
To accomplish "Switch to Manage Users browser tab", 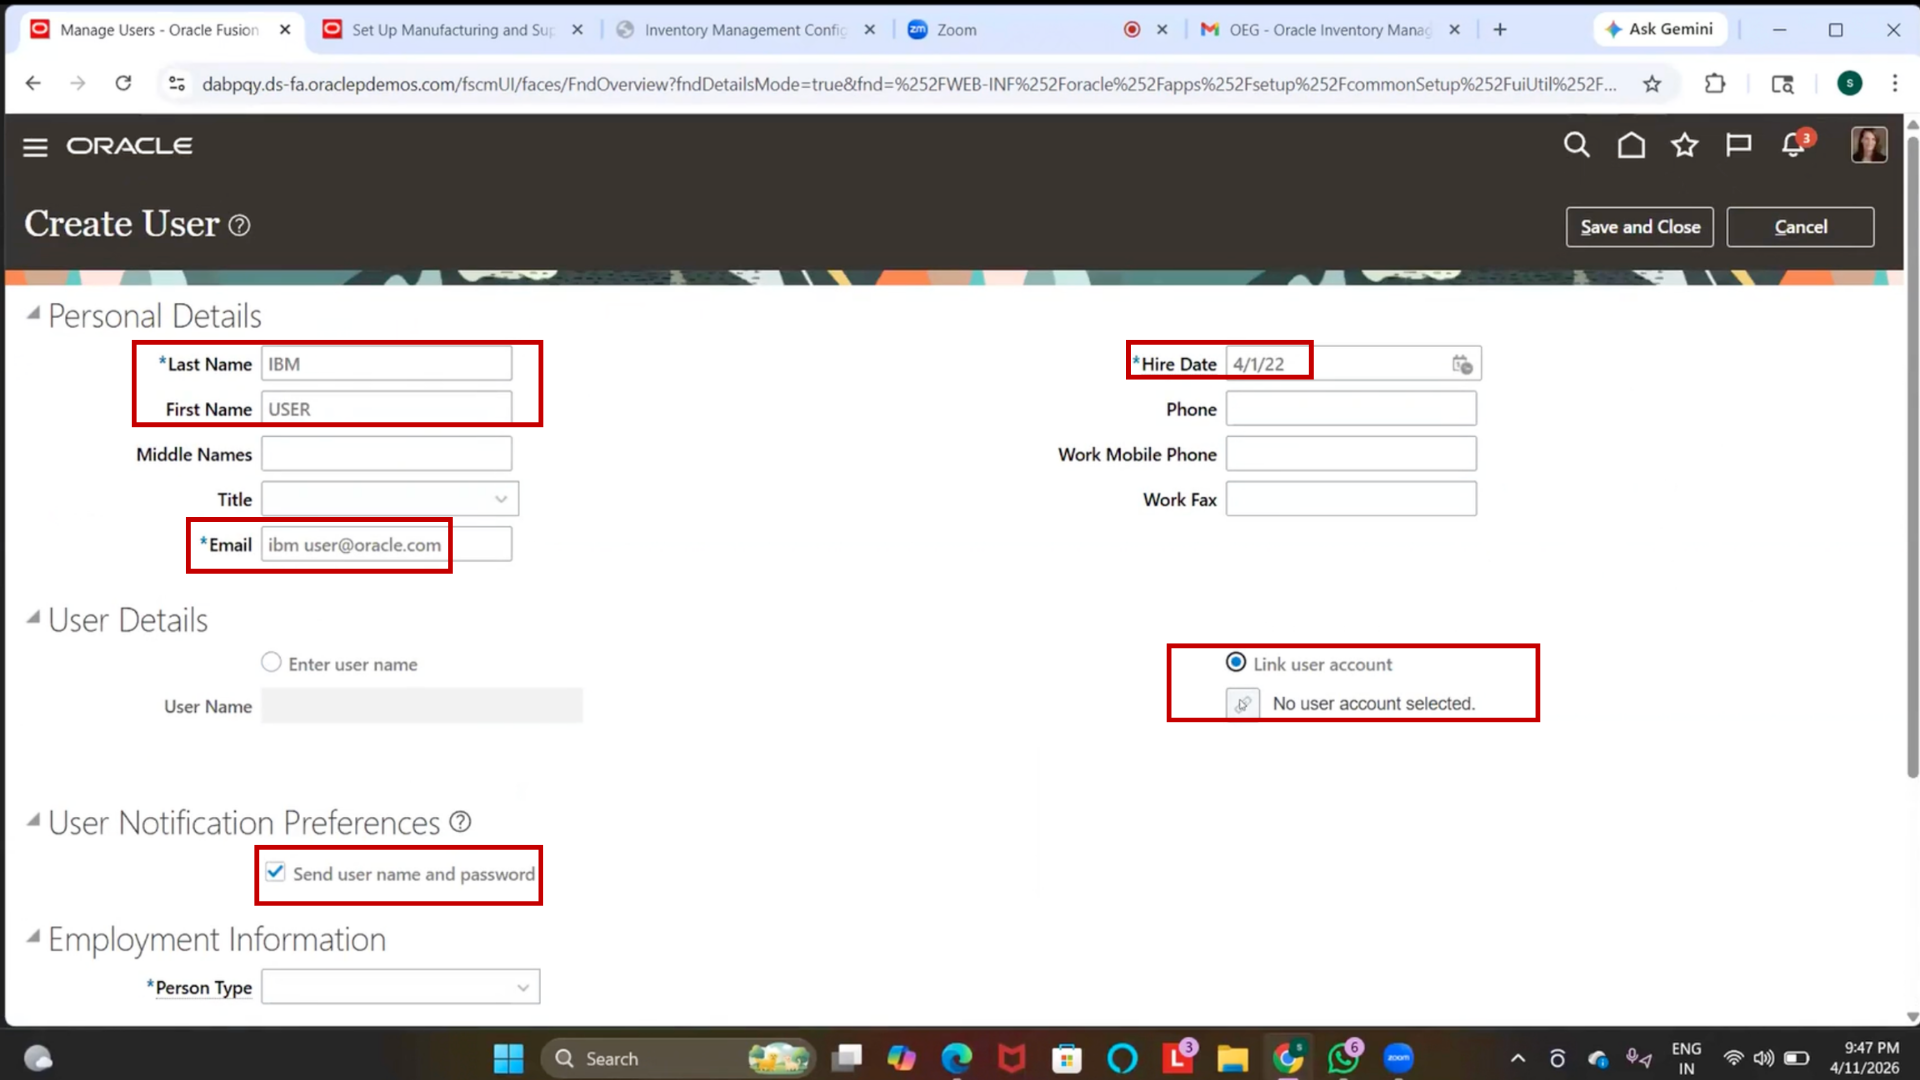I will coord(160,30).
